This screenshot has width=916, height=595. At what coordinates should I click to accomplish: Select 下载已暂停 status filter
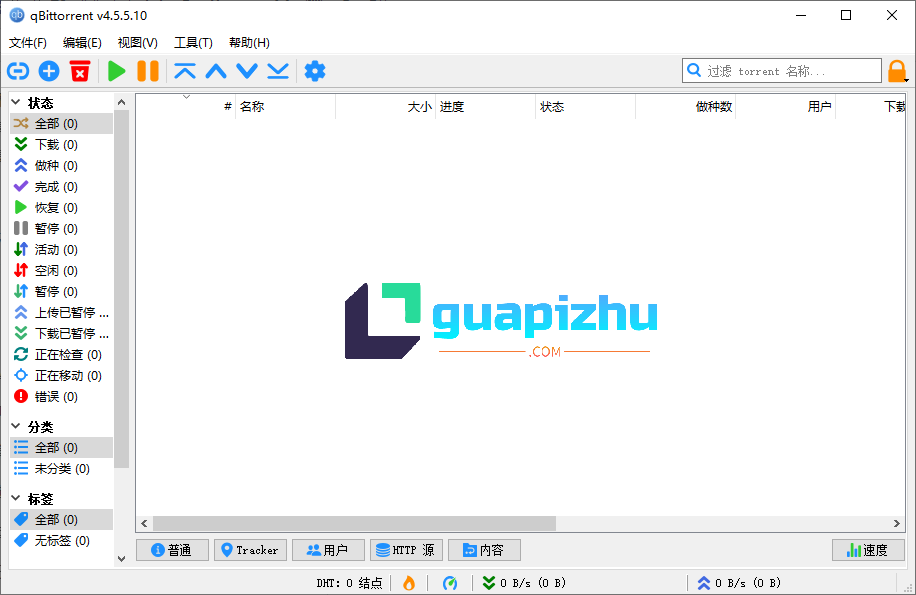click(x=61, y=333)
